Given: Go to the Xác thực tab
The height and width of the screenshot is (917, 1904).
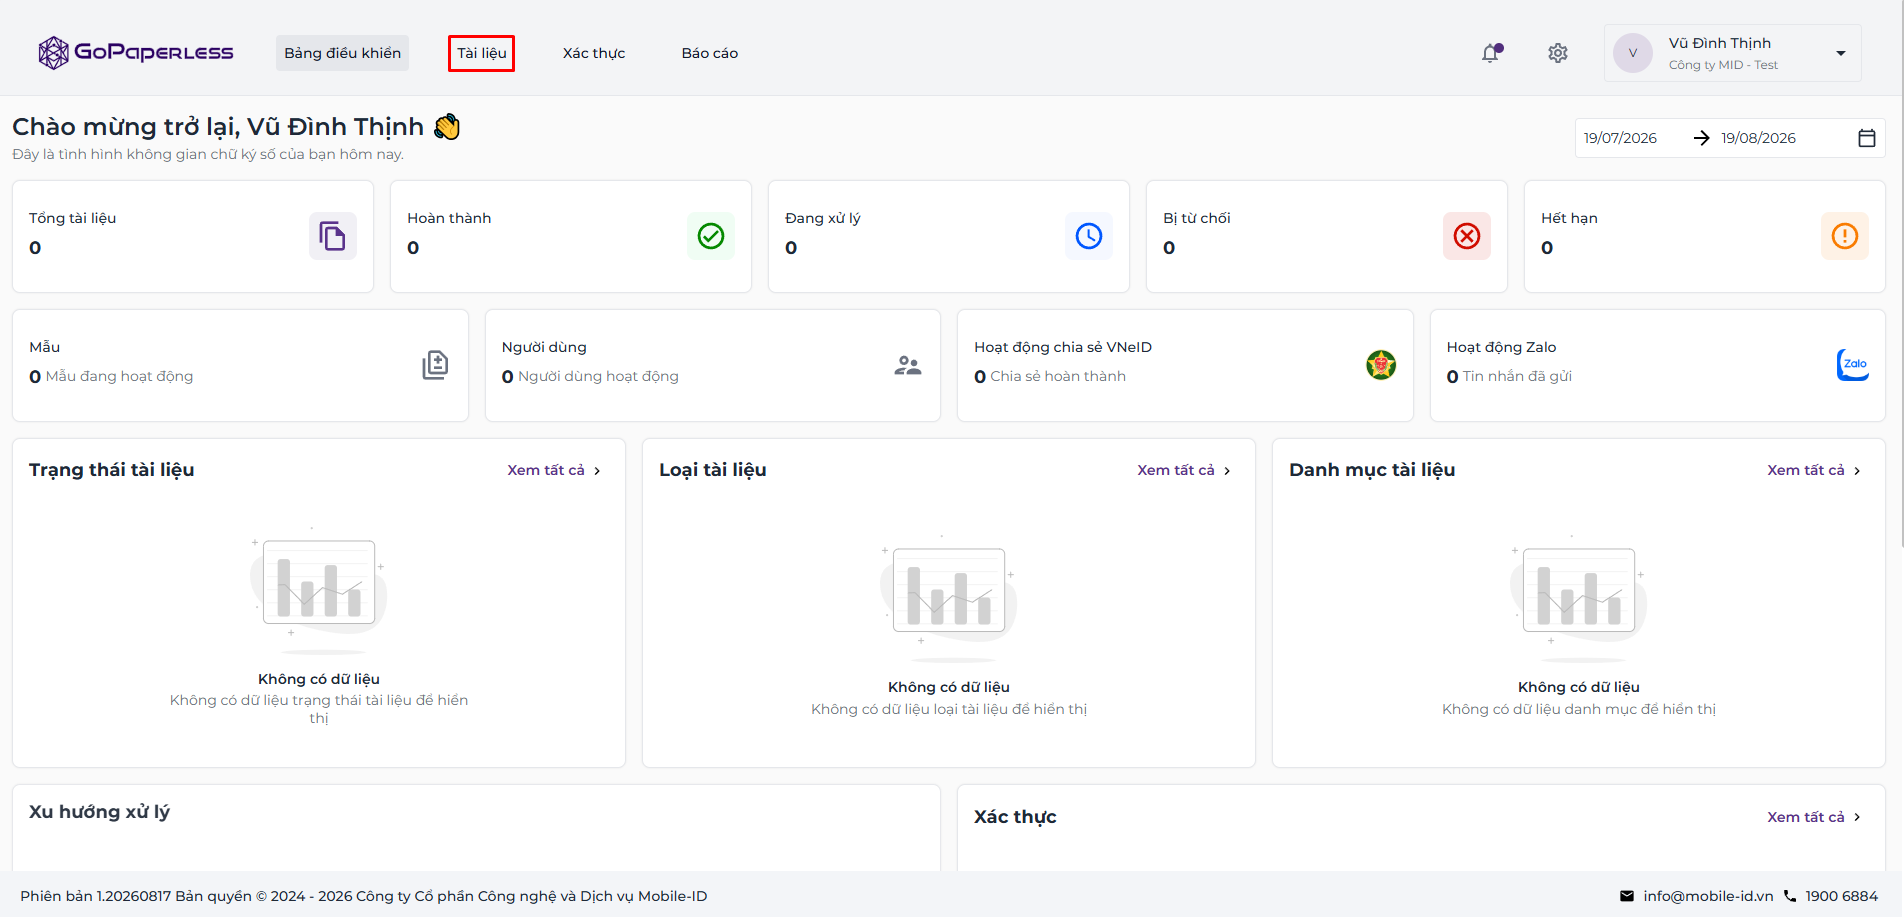Looking at the screenshot, I should coord(594,53).
